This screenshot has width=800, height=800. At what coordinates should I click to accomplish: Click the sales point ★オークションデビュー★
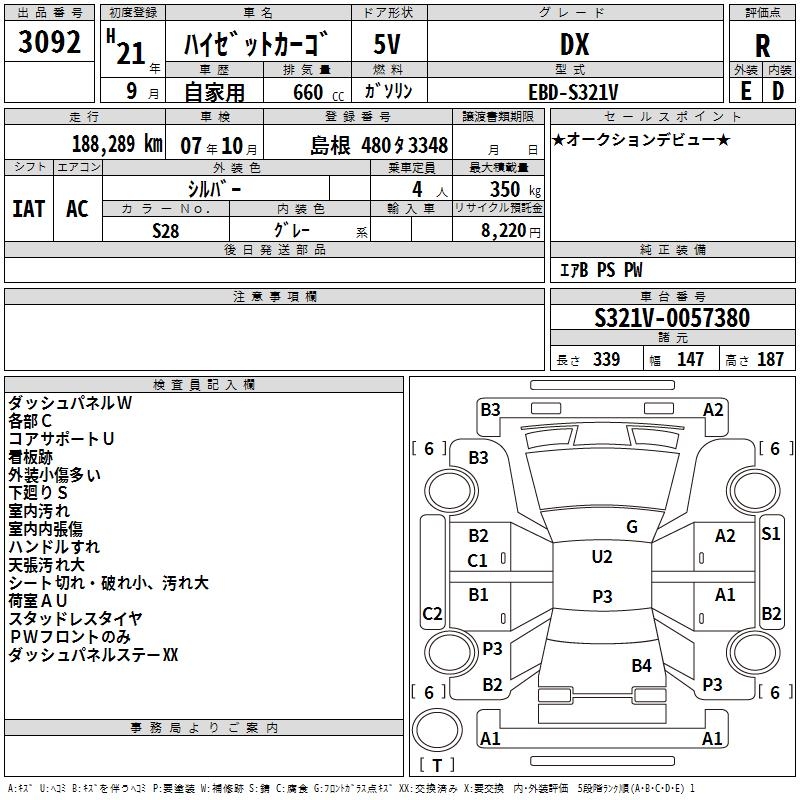641,140
